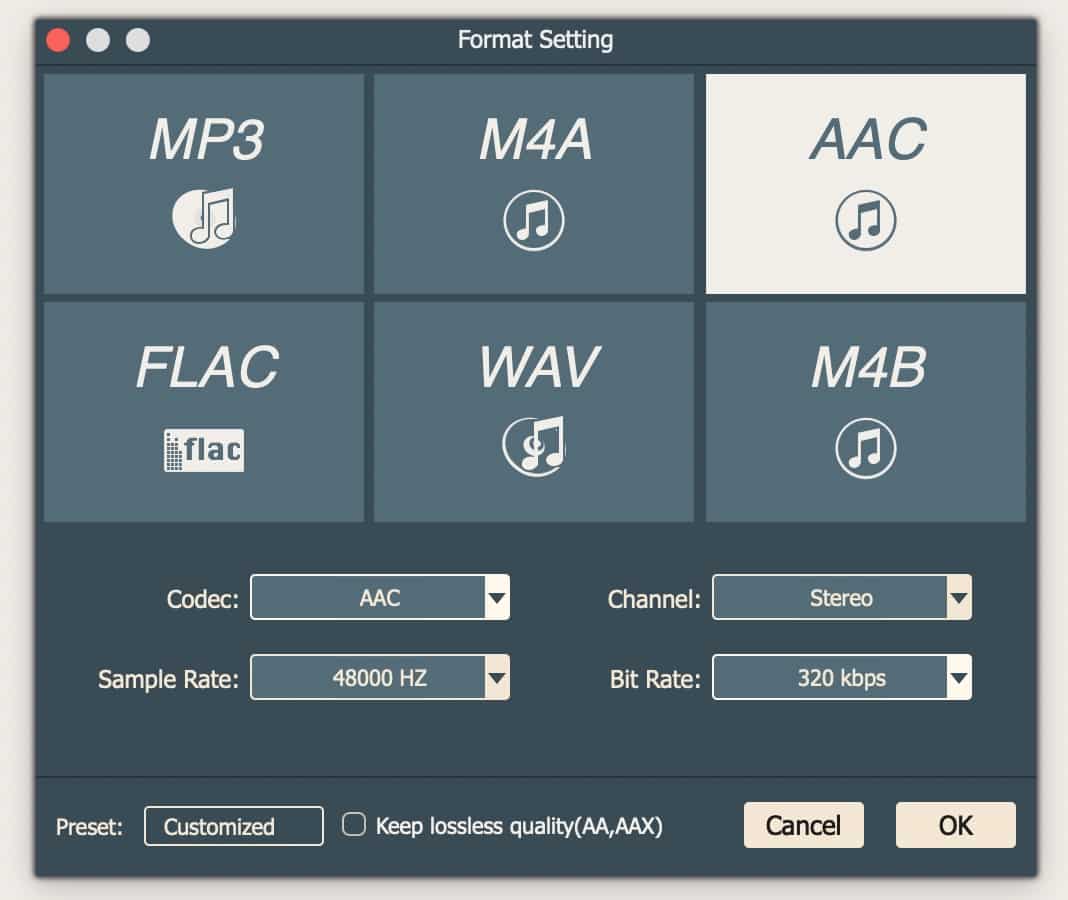Image resolution: width=1068 pixels, height=900 pixels.
Task: Click the flac logo icon
Action: [x=204, y=449]
